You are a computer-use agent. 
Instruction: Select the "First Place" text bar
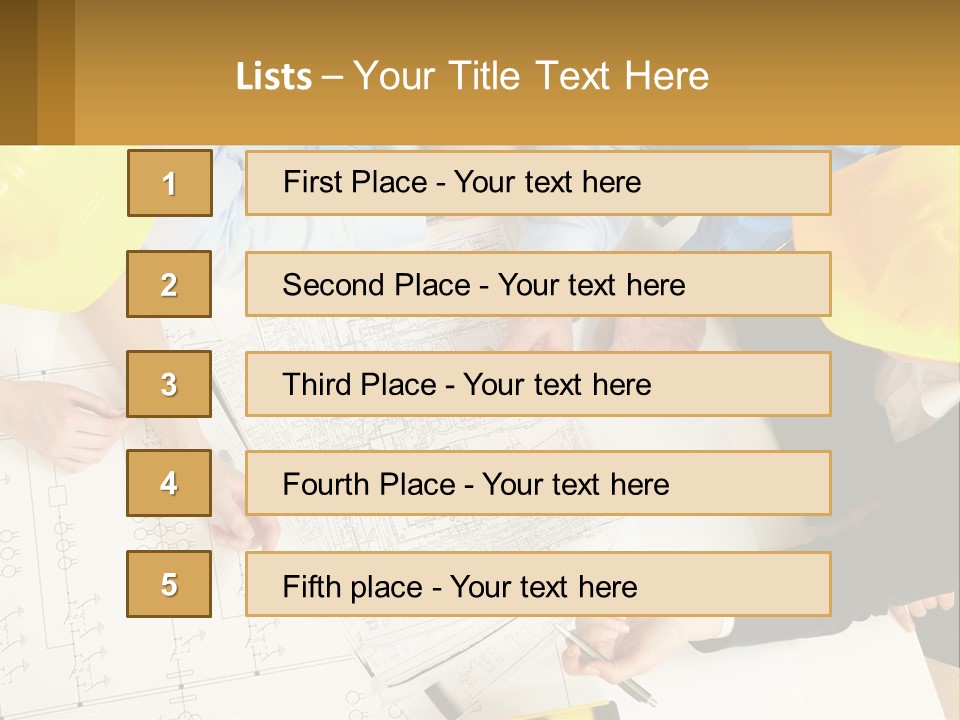pos(538,183)
